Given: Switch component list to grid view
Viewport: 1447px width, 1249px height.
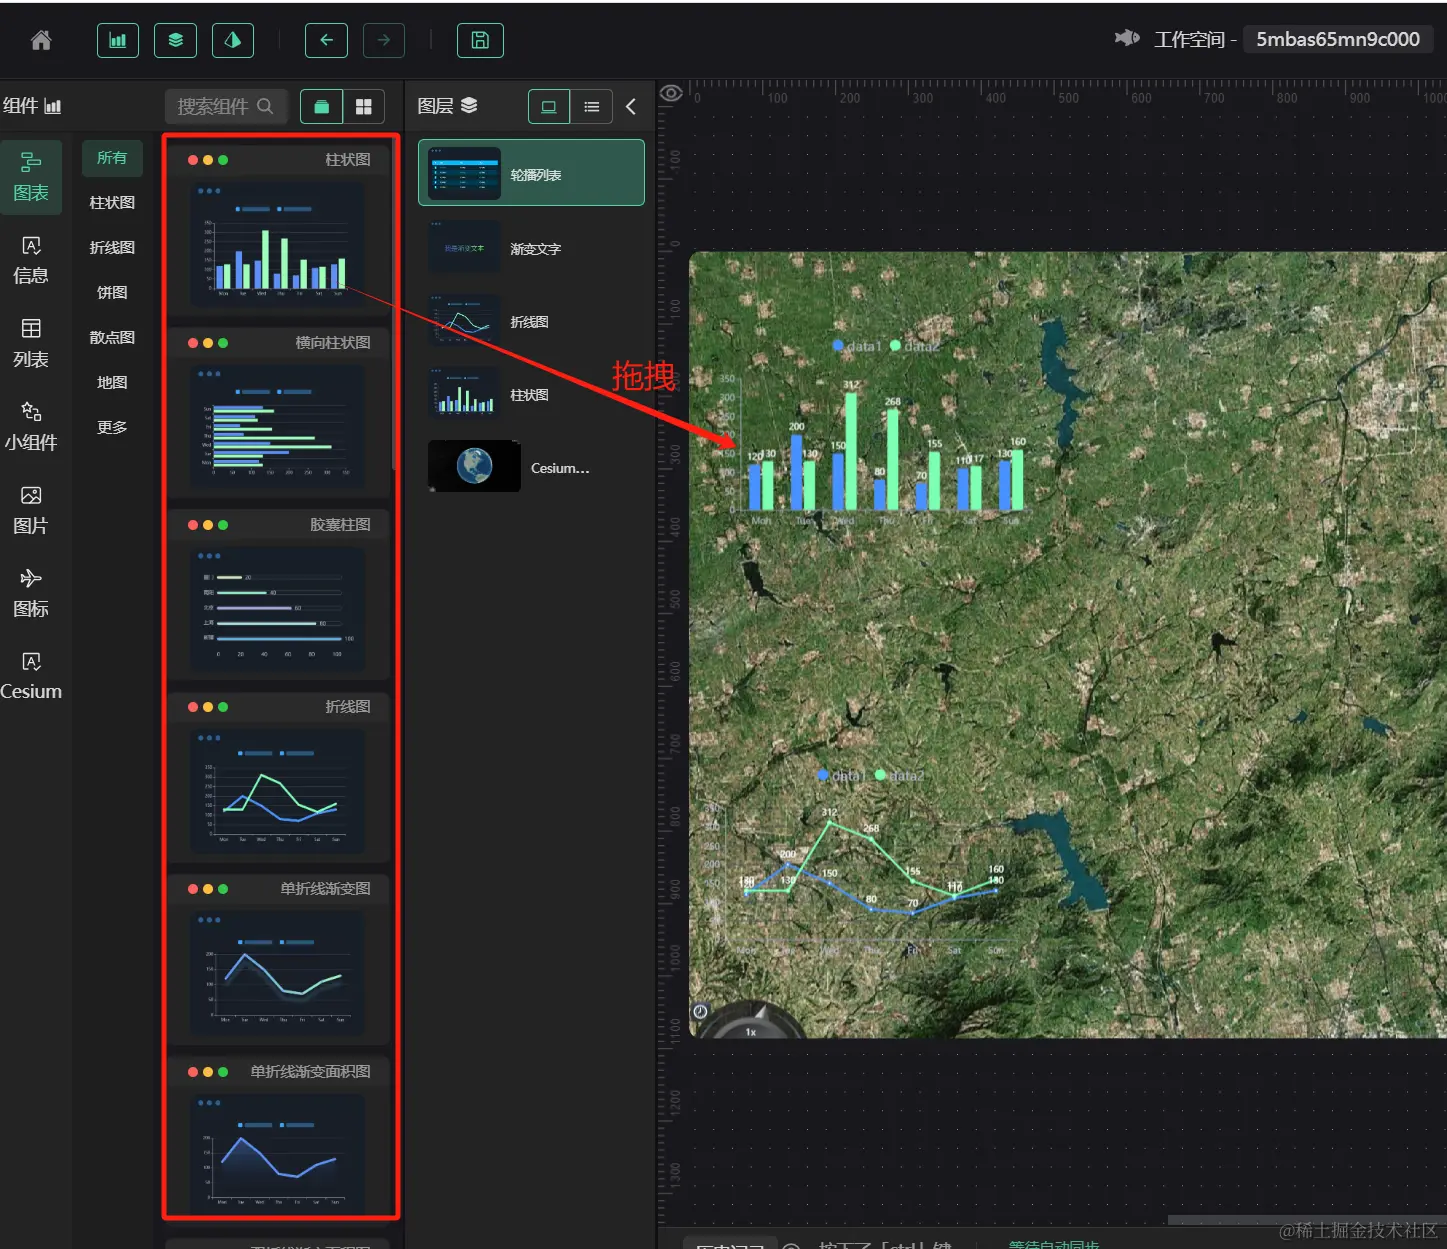Looking at the screenshot, I should (x=364, y=106).
